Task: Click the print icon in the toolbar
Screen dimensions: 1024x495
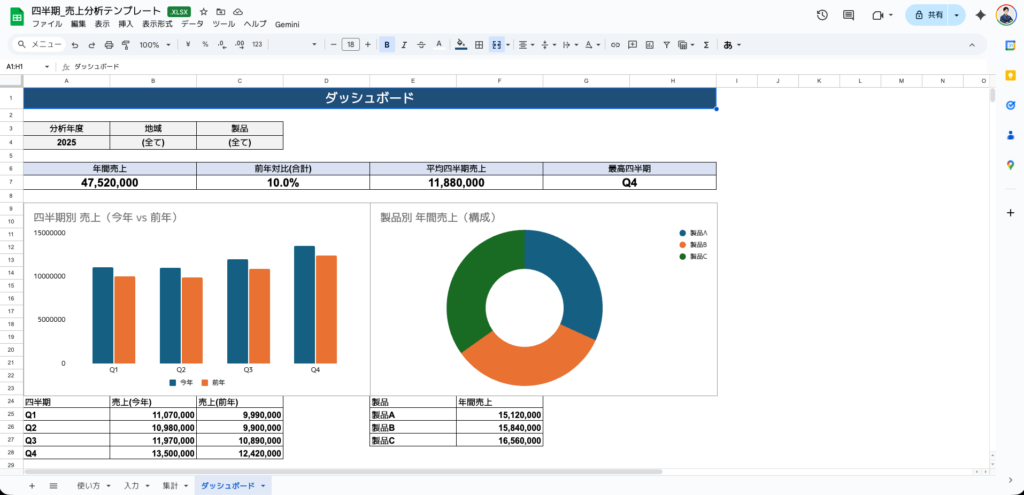Action: click(109, 45)
